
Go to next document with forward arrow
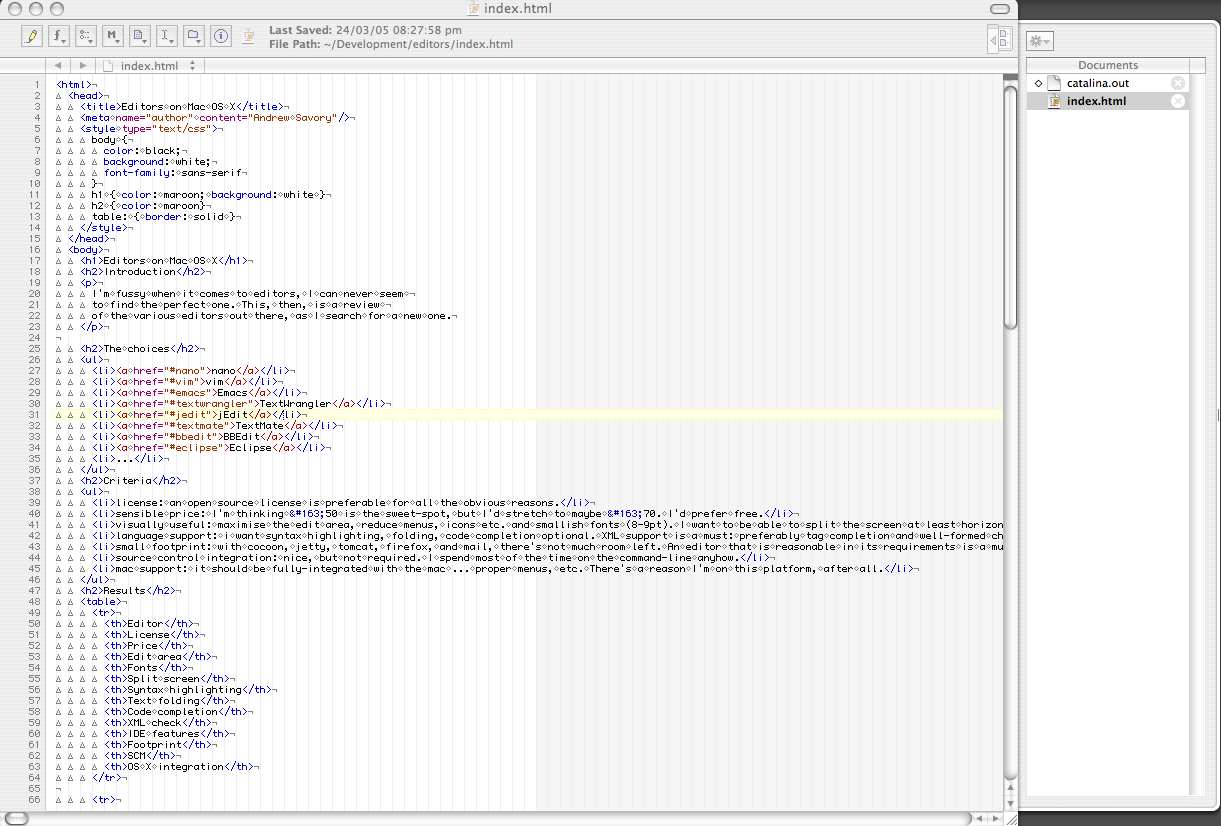(x=83, y=66)
